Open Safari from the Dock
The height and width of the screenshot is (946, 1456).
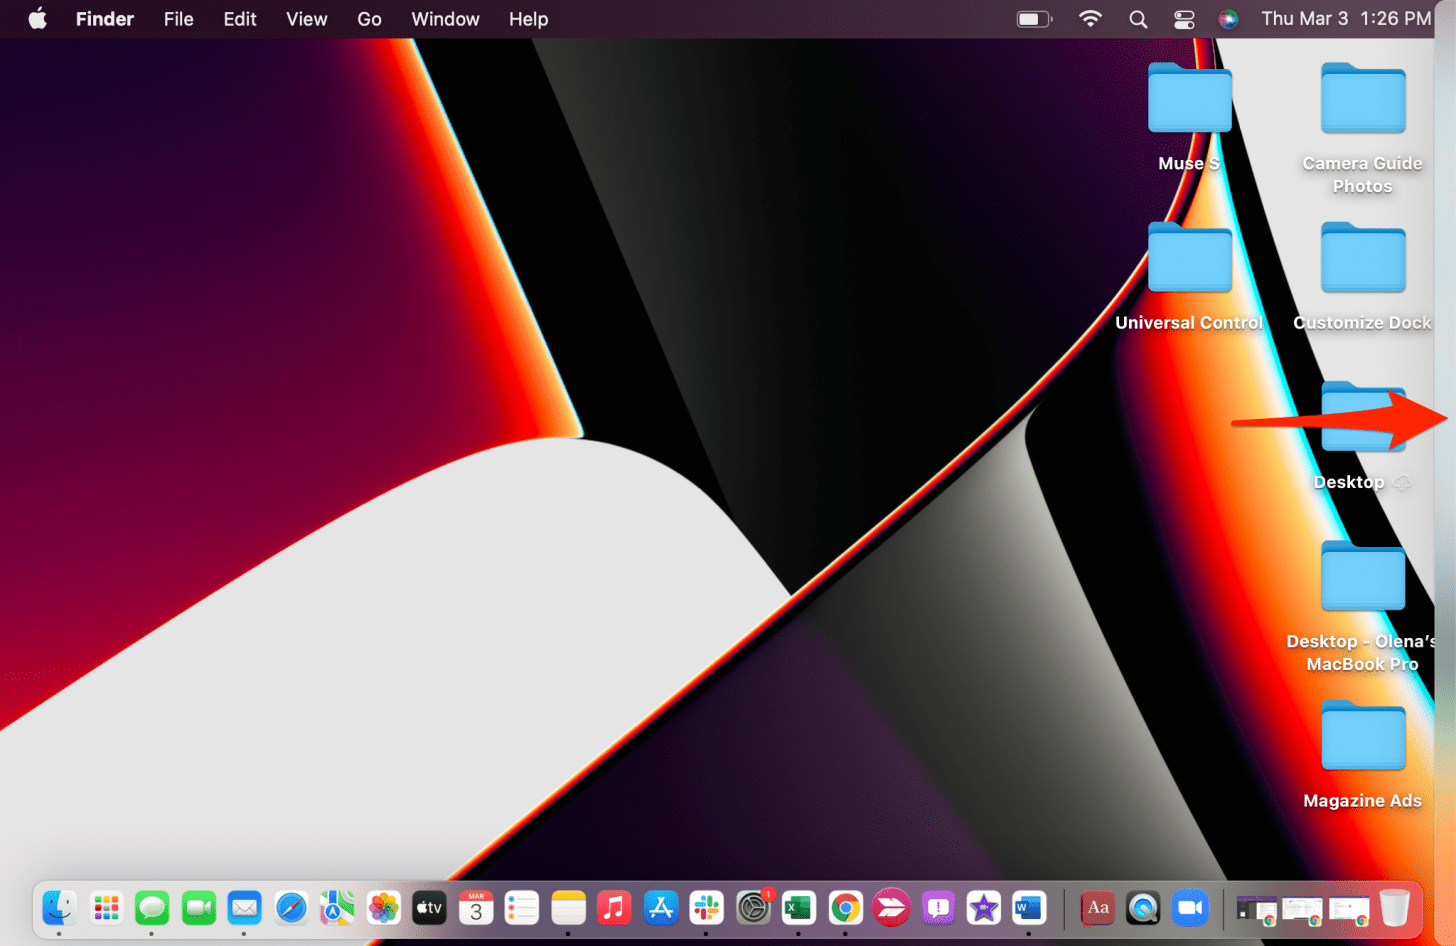tap(291, 908)
